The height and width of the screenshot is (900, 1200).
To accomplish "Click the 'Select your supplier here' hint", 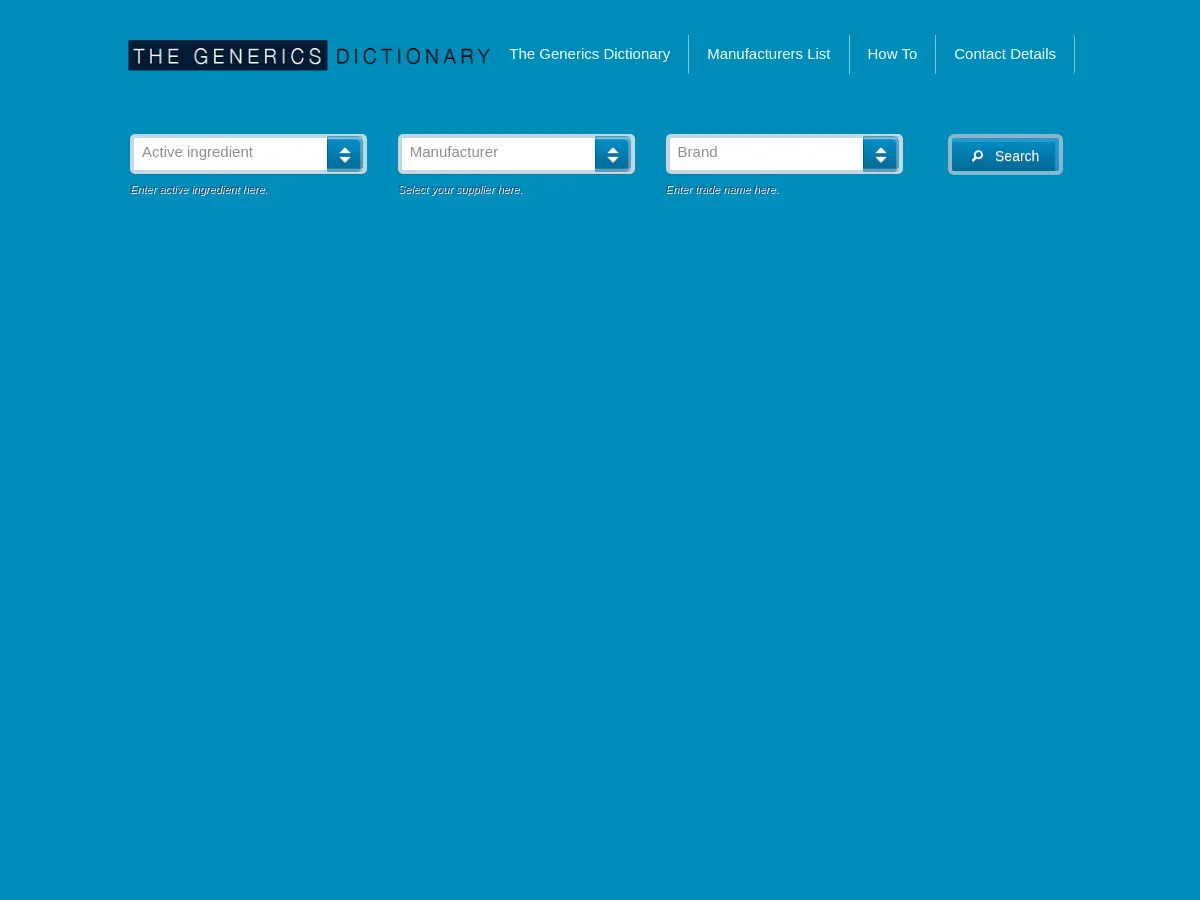I will (x=460, y=190).
